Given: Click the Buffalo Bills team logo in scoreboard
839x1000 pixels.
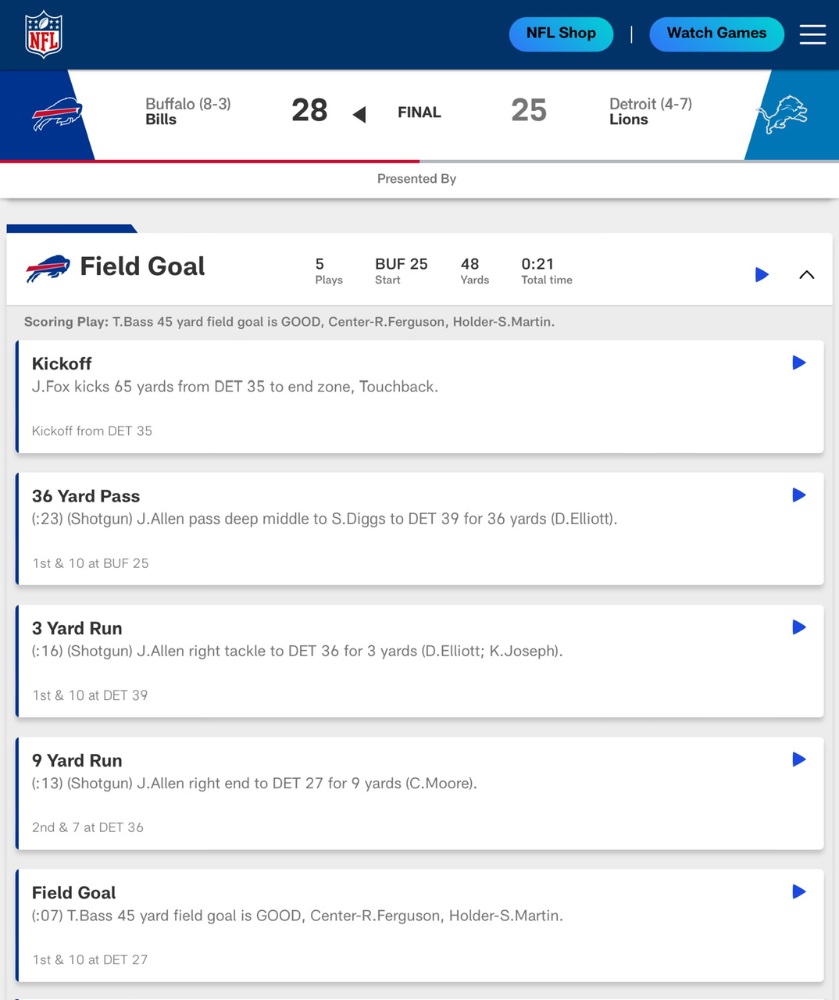Looking at the screenshot, I should point(57,114).
